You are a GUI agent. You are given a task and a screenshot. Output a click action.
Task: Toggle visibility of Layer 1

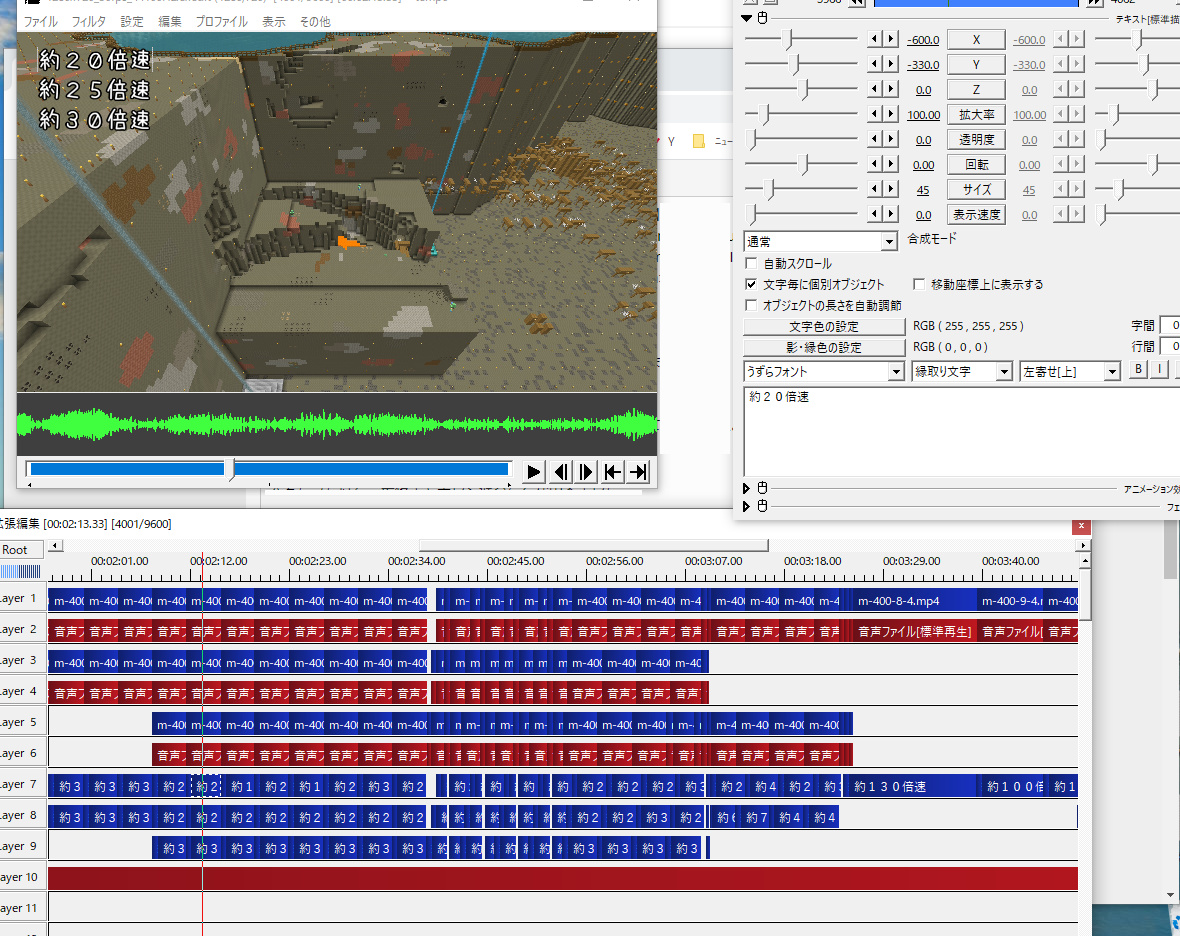click(21, 598)
